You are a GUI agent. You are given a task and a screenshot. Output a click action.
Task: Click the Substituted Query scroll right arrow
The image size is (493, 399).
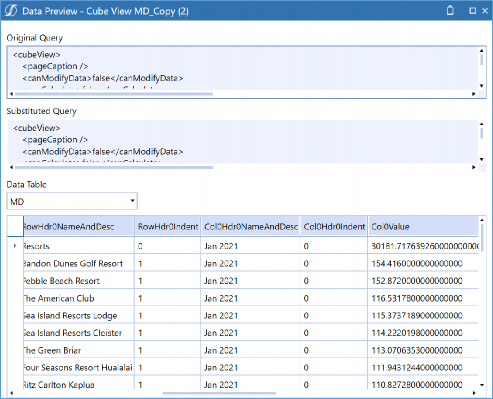tap(473, 167)
